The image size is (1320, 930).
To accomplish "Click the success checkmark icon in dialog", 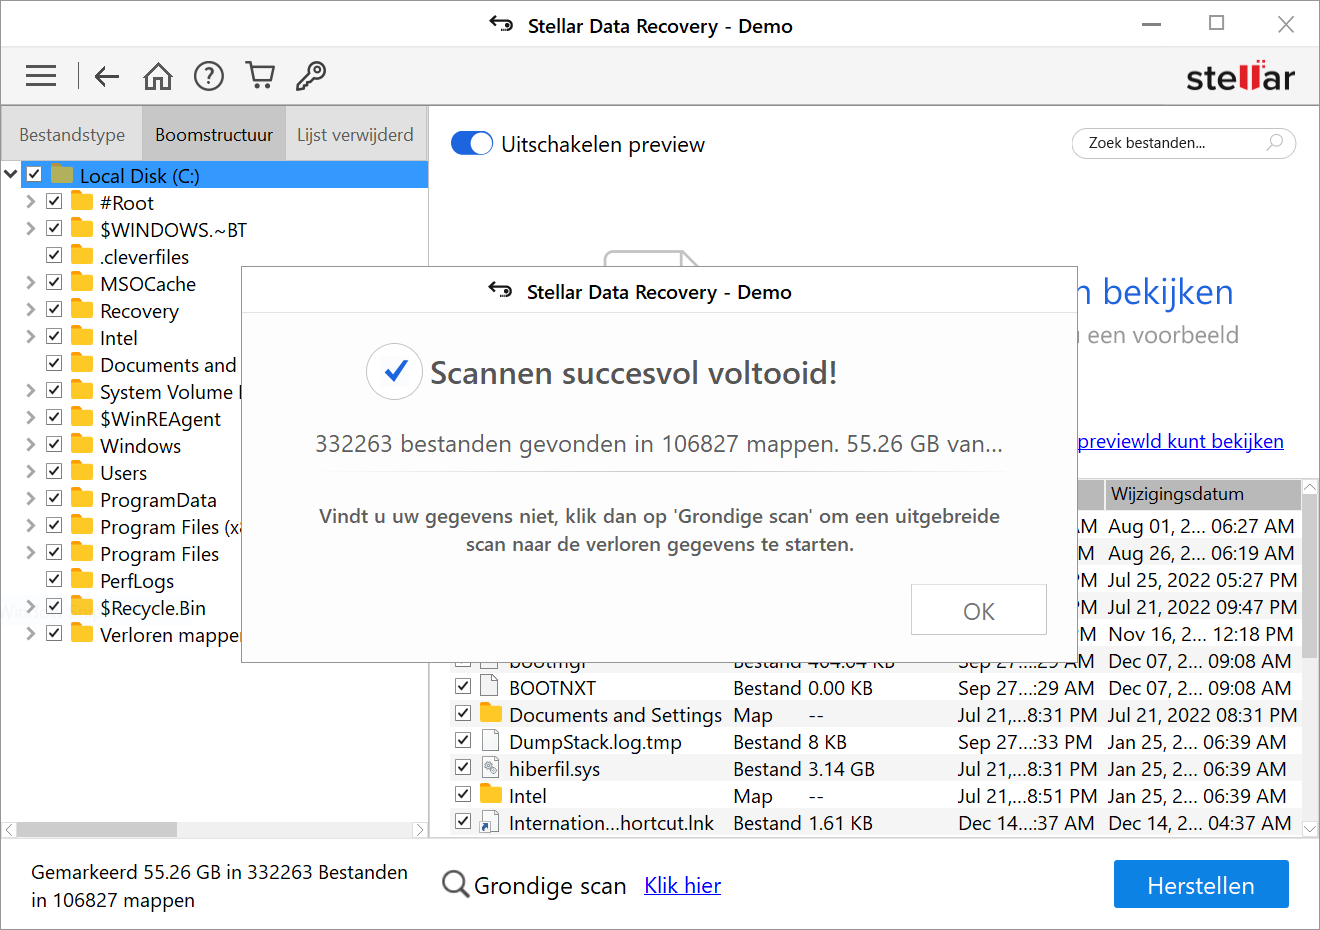I will click(x=394, y=372).
